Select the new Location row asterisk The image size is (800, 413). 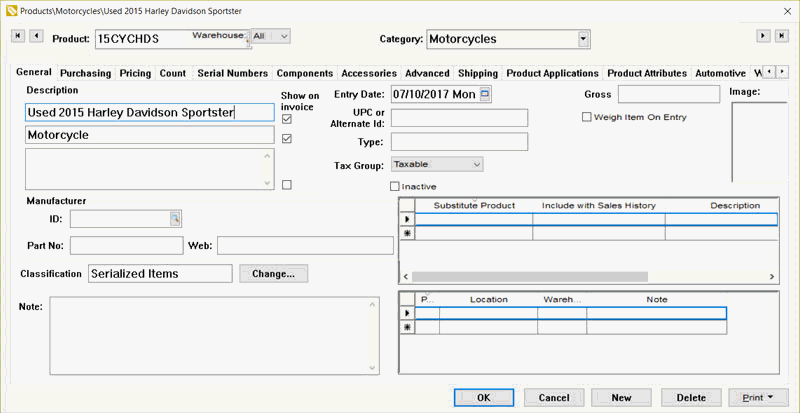pyautogui.click(x=407, y=327)
